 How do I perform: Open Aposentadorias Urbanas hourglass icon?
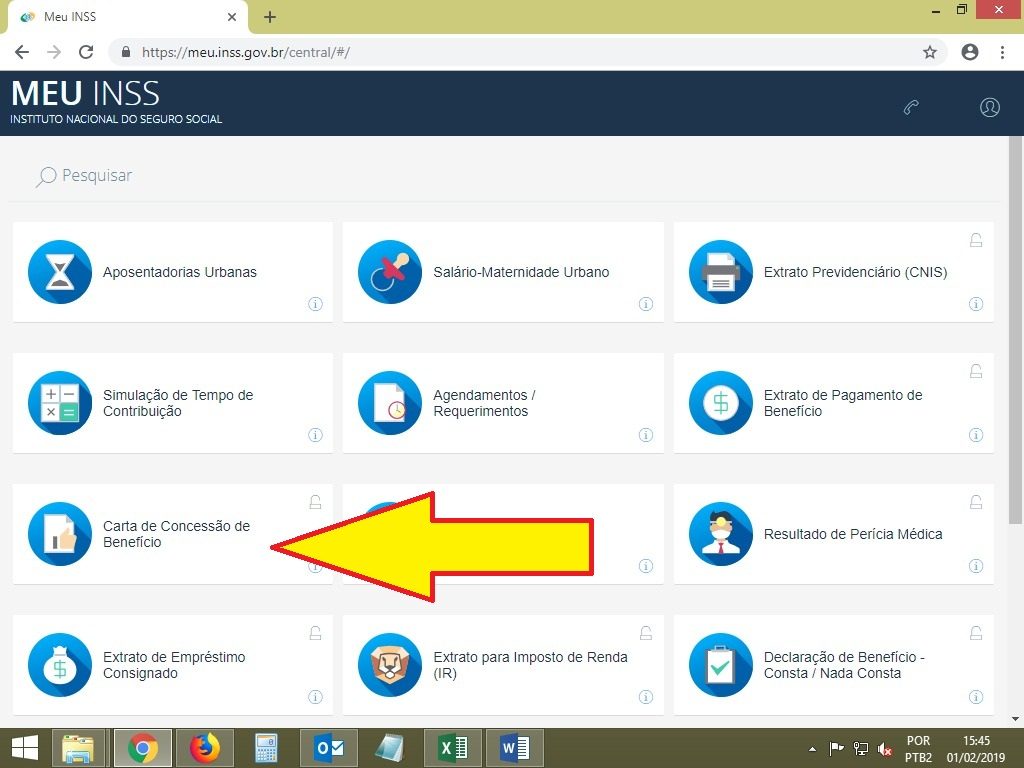(60, 272)
